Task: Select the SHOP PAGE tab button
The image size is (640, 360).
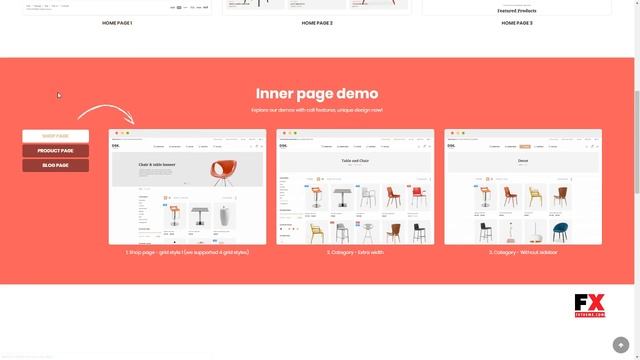Action: 56,136
